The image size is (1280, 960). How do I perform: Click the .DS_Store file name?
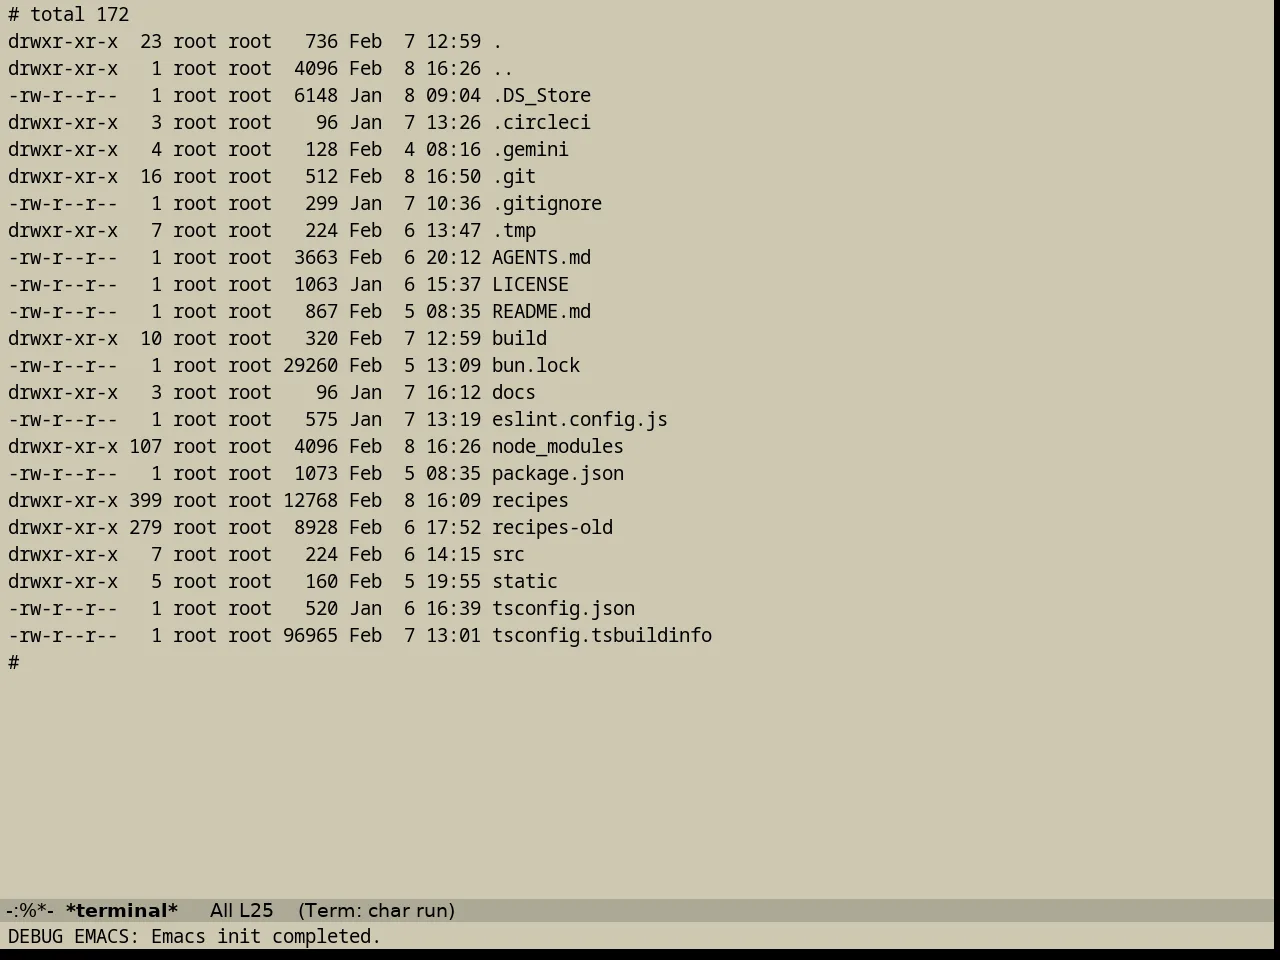pyautogui.click(x=541, y=96)
